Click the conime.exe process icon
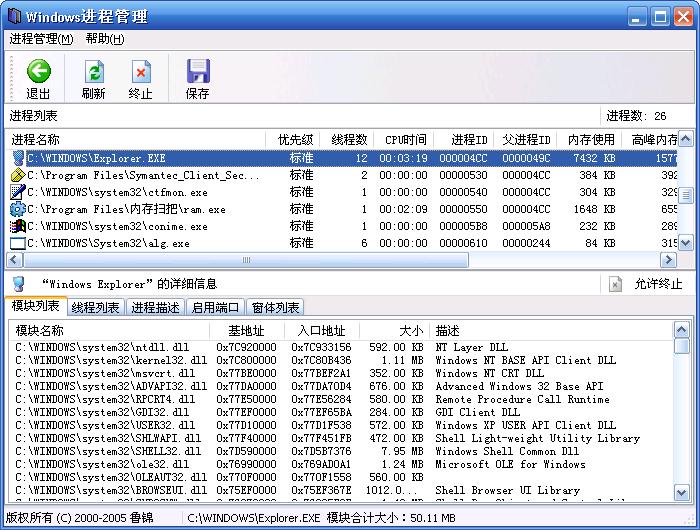Screen dimensions: 700x530 [17, 226]
